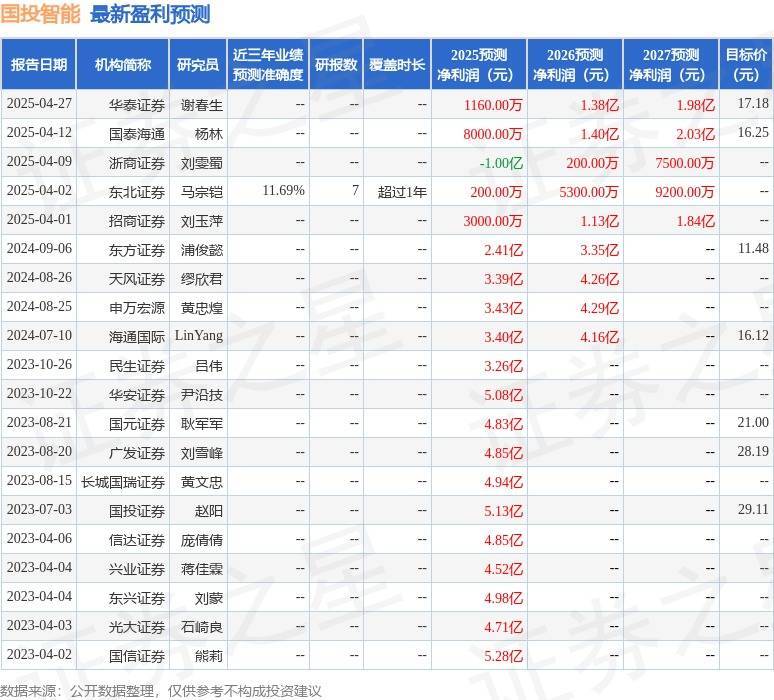This screenshot has height=700, width=774.
Task: Click the 目标价 column header
Action: point(745,65)
